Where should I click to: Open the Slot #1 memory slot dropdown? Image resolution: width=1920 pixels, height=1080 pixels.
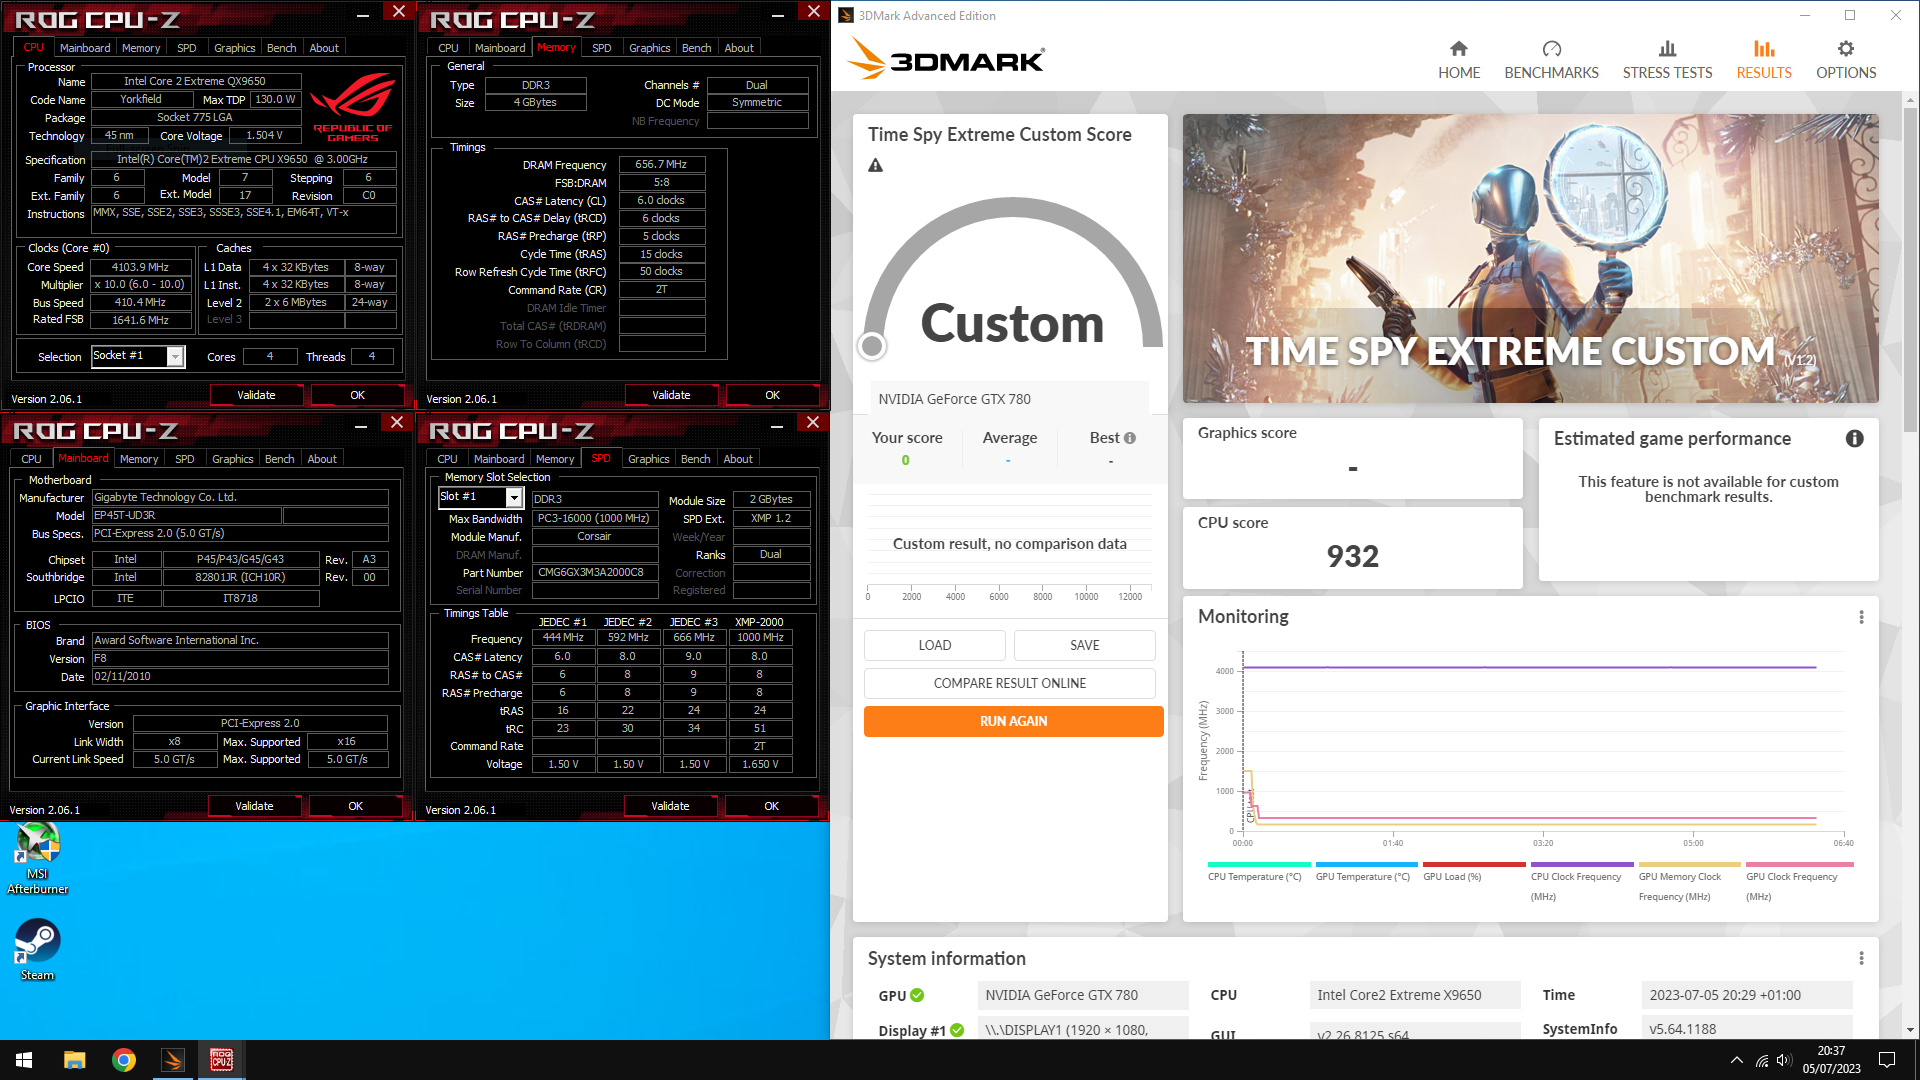pyautogui.click(x=514, y=497)
